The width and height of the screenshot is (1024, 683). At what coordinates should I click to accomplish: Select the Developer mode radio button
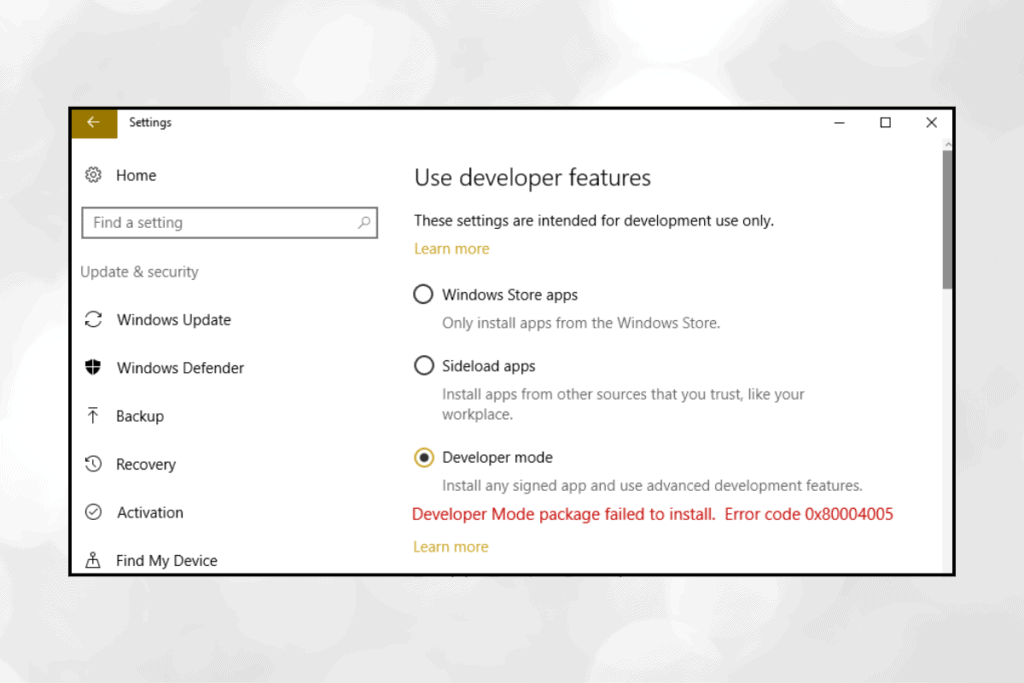pos(423,458)
